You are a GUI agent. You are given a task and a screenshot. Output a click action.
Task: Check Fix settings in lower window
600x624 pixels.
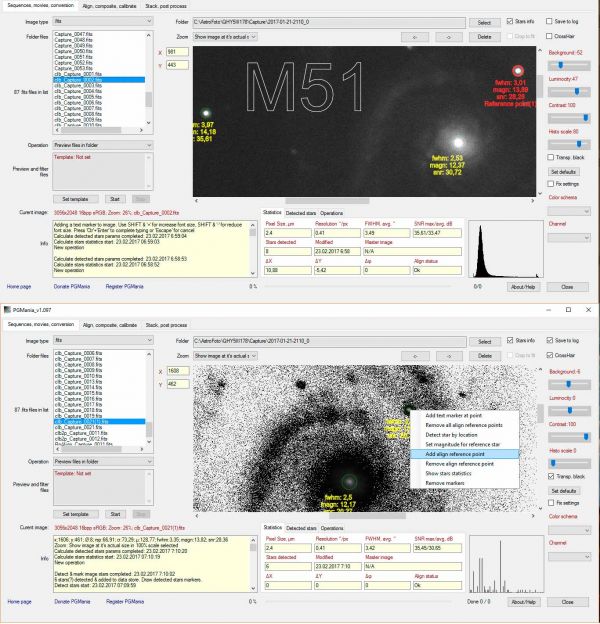[551, 503]
